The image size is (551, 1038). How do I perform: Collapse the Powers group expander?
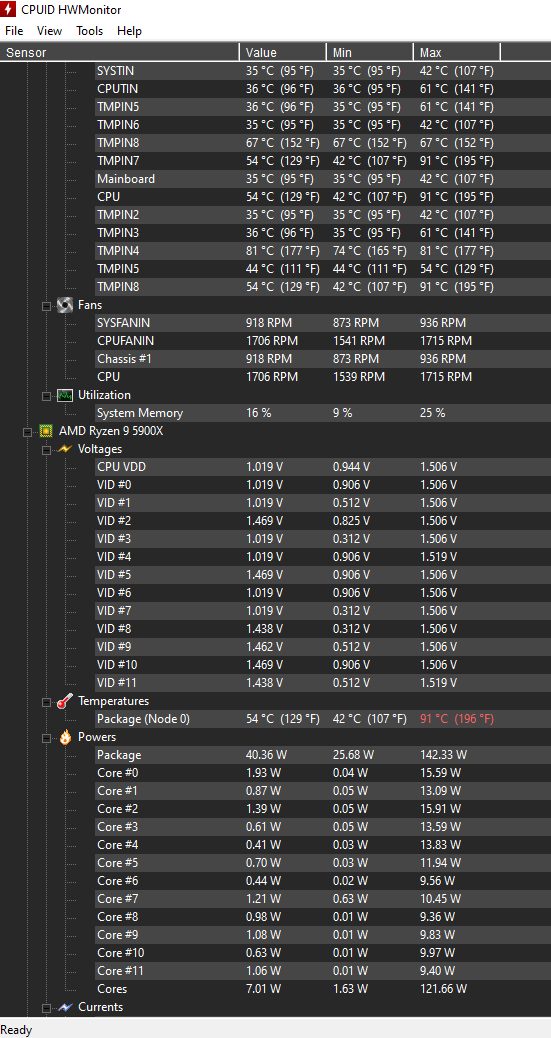(46, 737)
